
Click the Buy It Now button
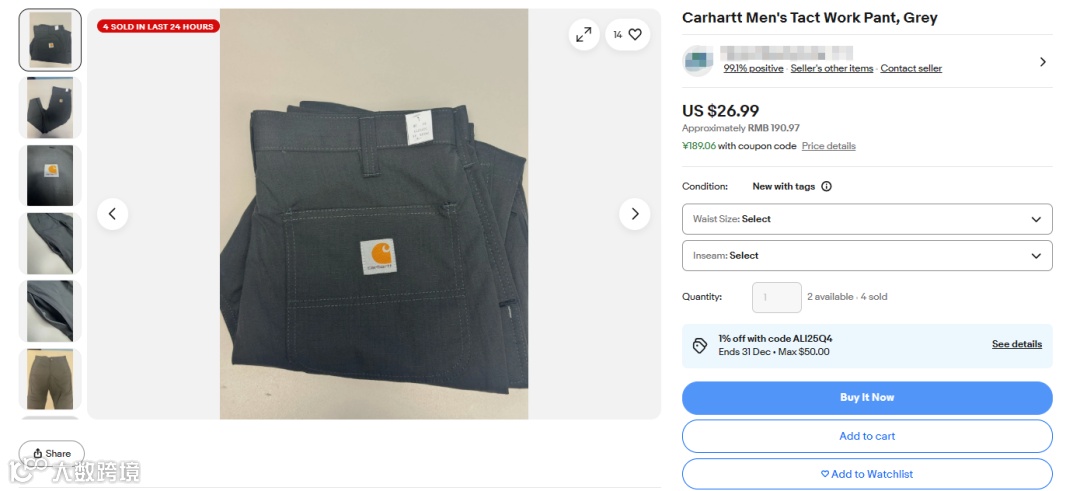[867, 397]
